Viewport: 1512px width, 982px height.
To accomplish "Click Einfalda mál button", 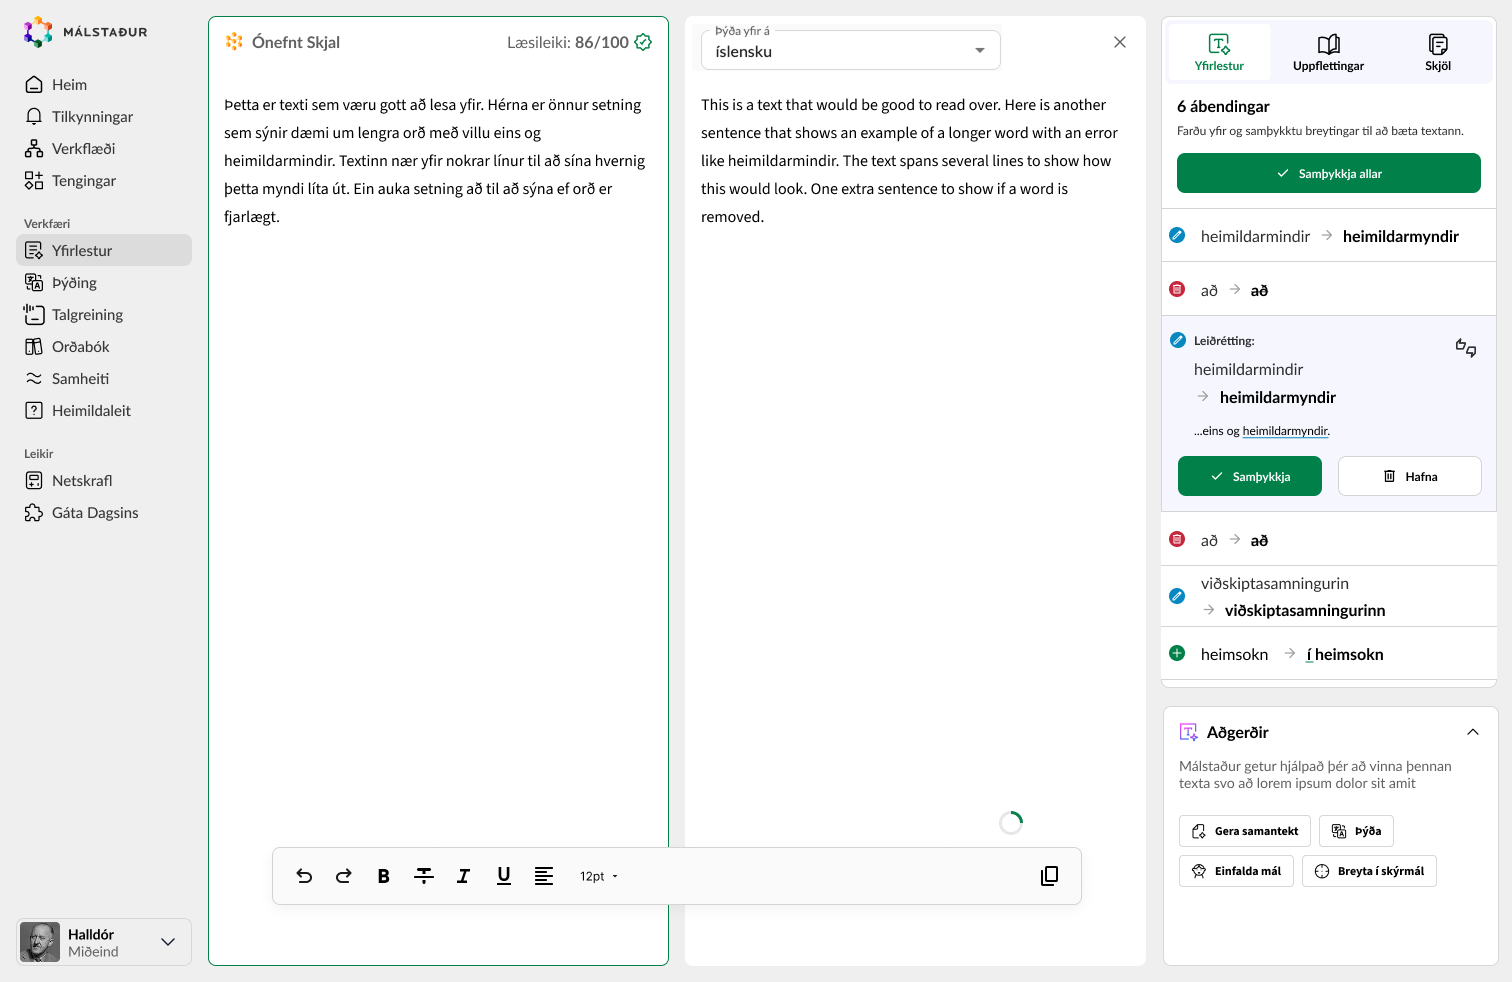I will click(1236, 871).
